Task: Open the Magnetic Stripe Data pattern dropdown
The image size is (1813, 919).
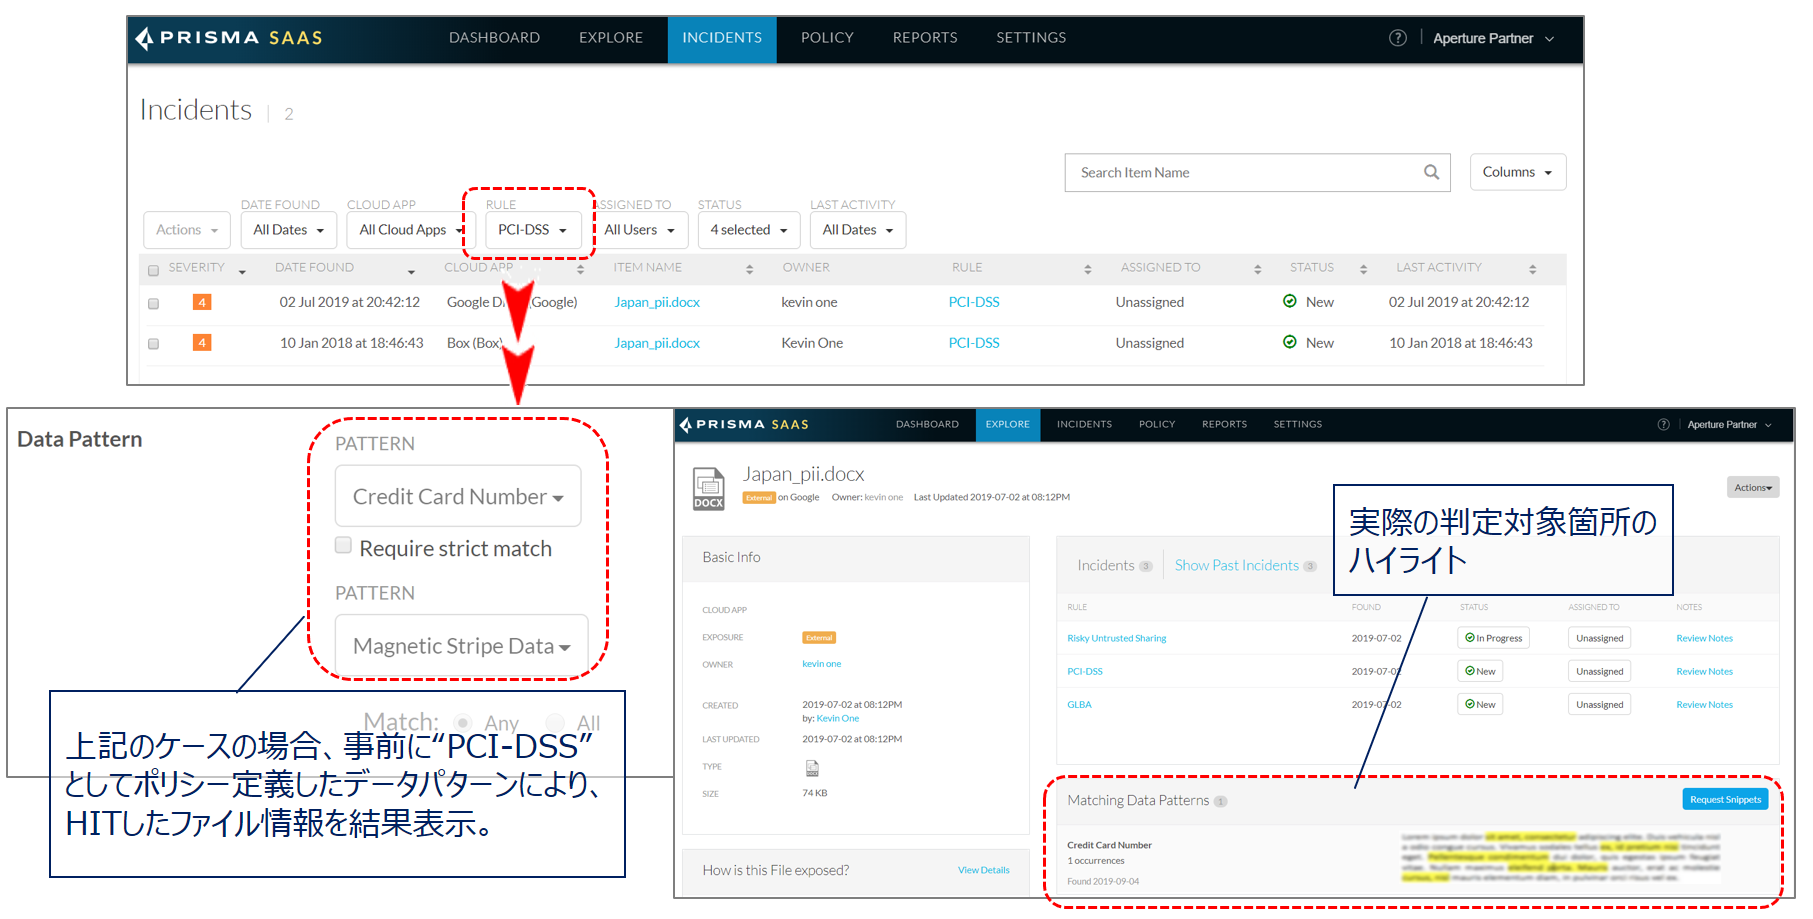Action: tap(462, 646)
